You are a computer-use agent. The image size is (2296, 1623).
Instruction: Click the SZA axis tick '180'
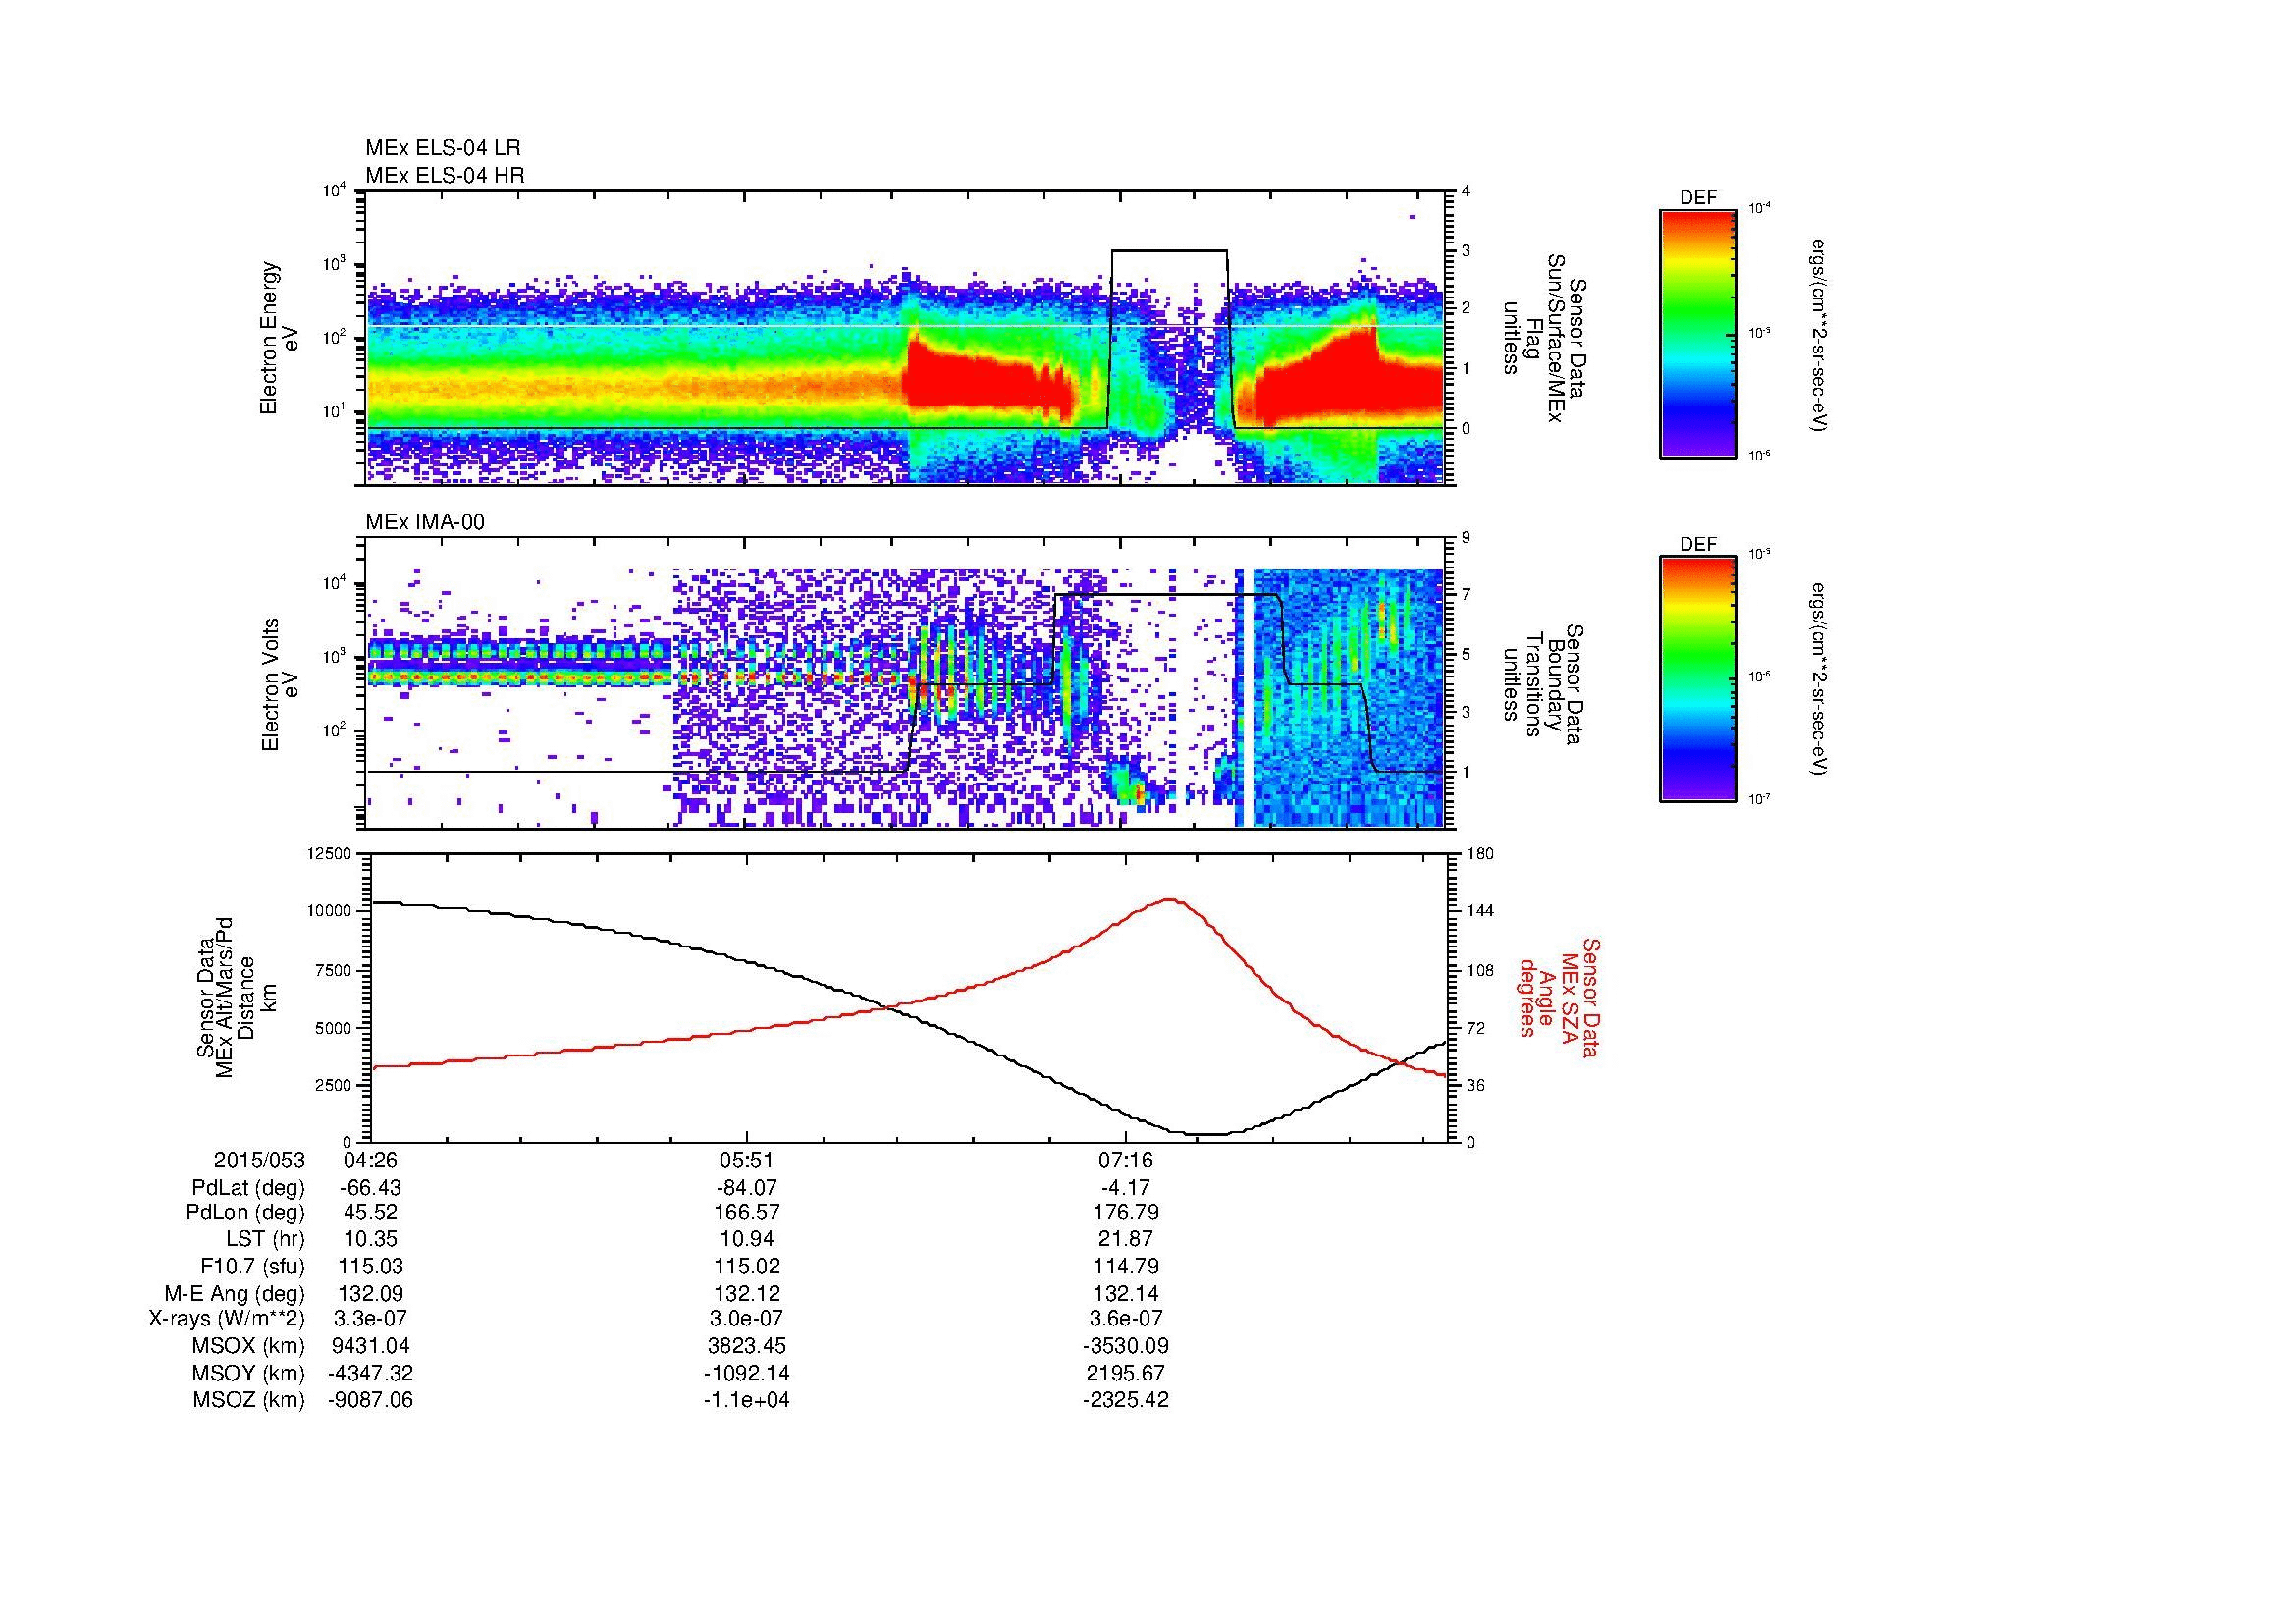[x=1480, y=853]
